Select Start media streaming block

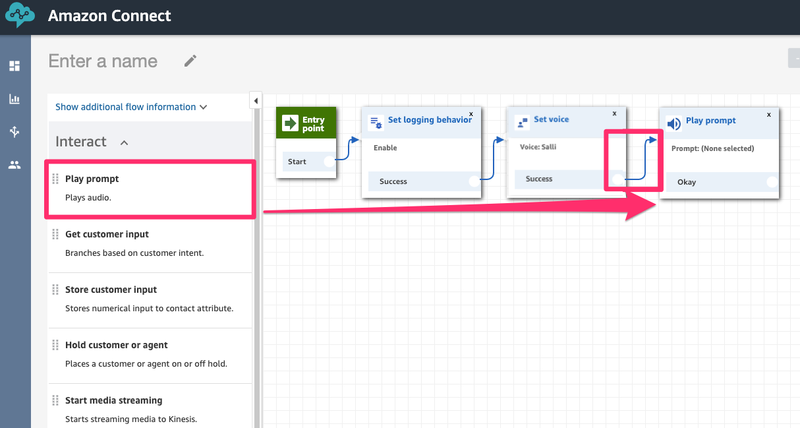click(151, 406)
